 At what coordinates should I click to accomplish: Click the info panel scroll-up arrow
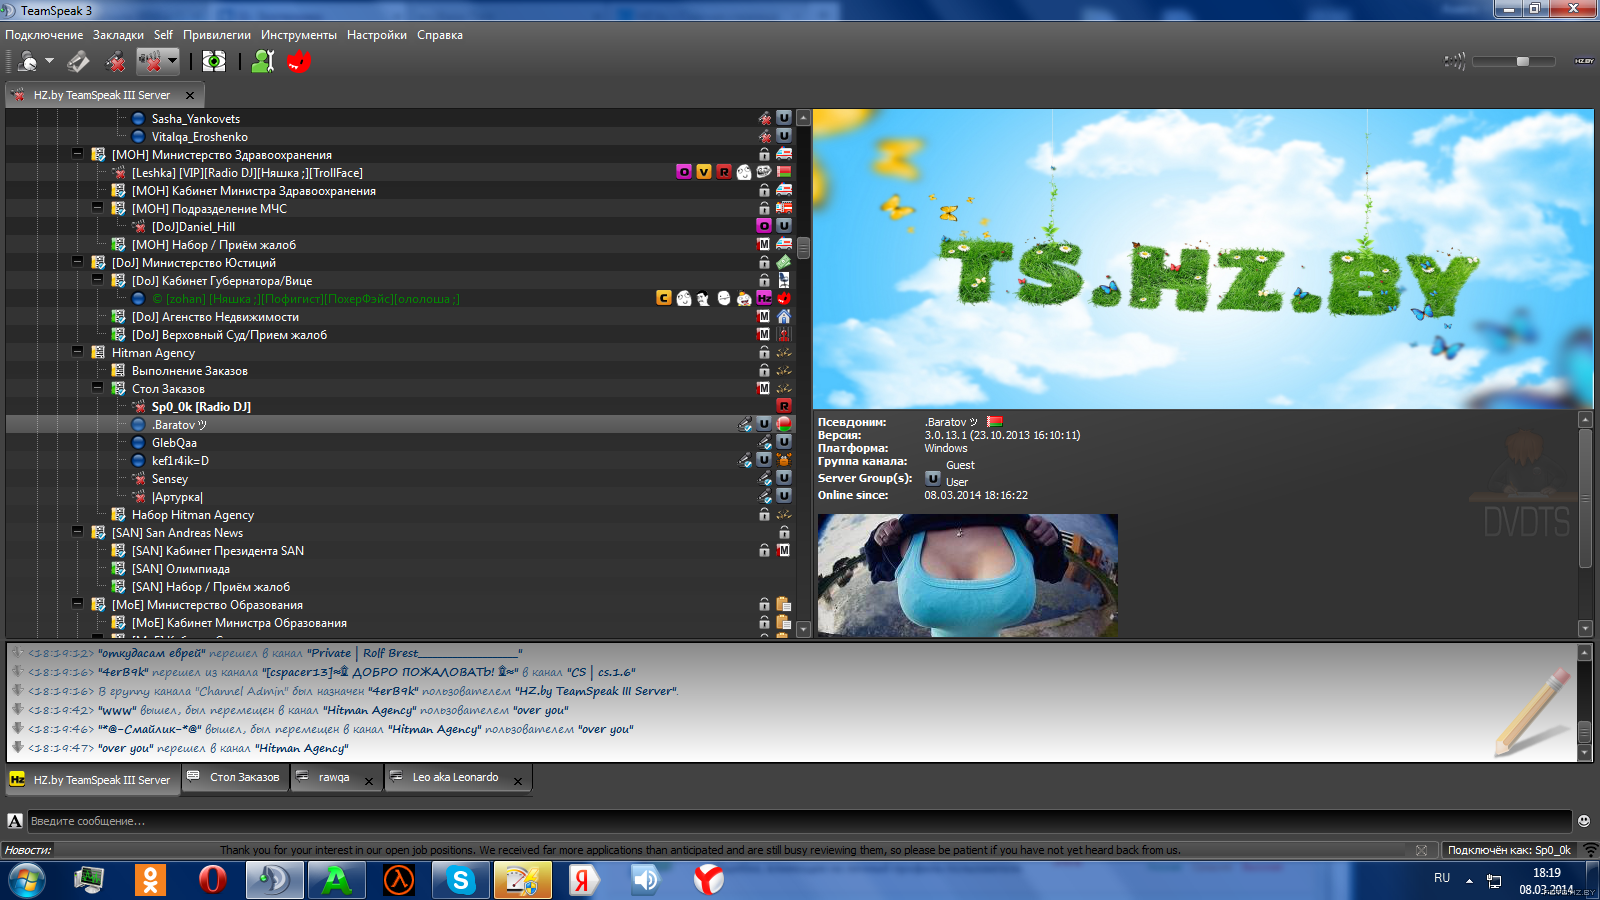(x=1585, y=420)
